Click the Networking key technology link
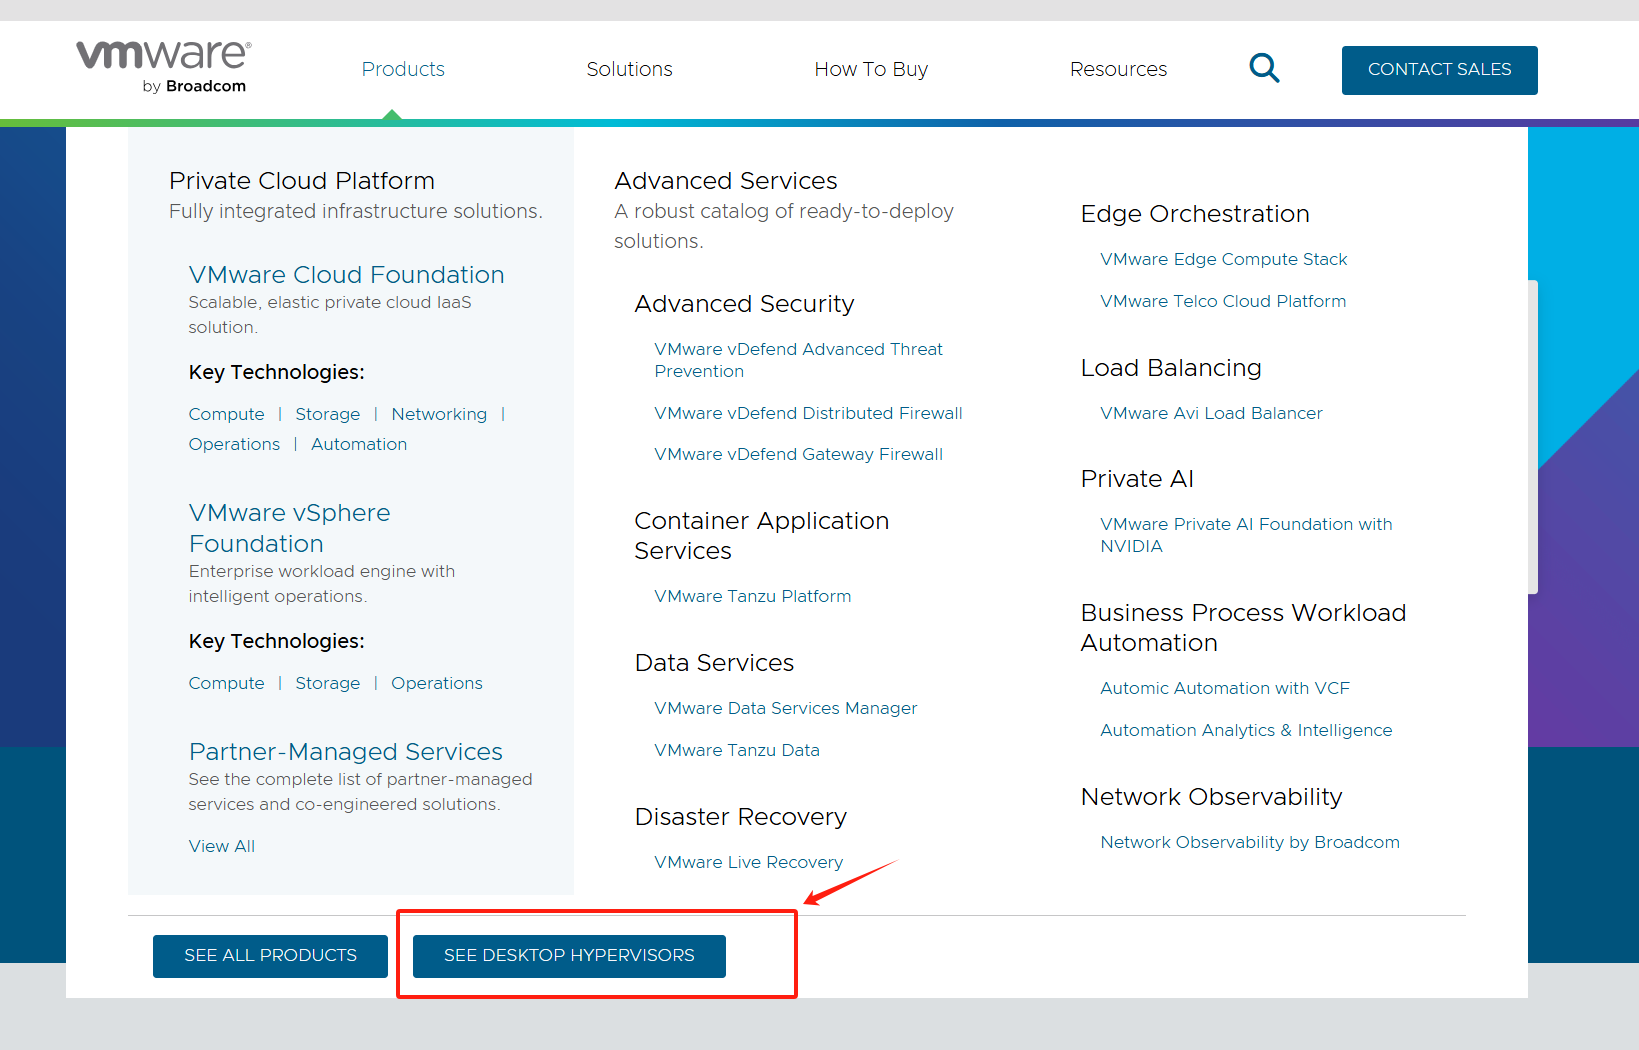This screenshot has height=1050, width=1639. pos(439,413)
